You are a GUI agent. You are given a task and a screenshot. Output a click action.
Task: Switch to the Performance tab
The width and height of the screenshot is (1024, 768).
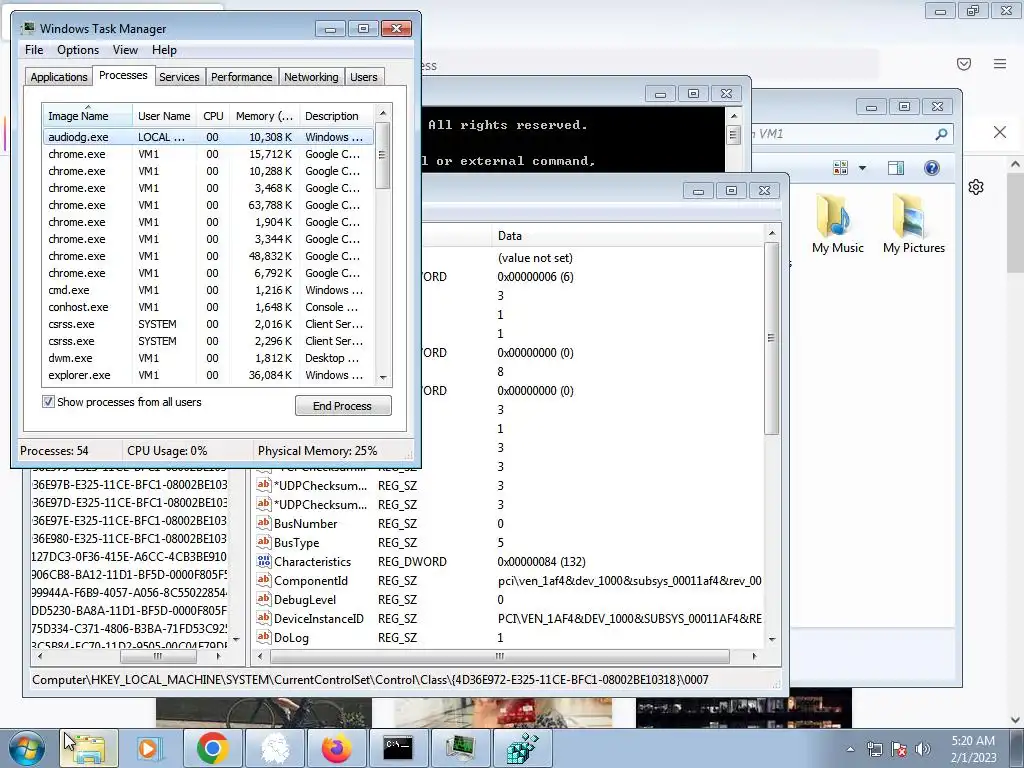point(241,77)
